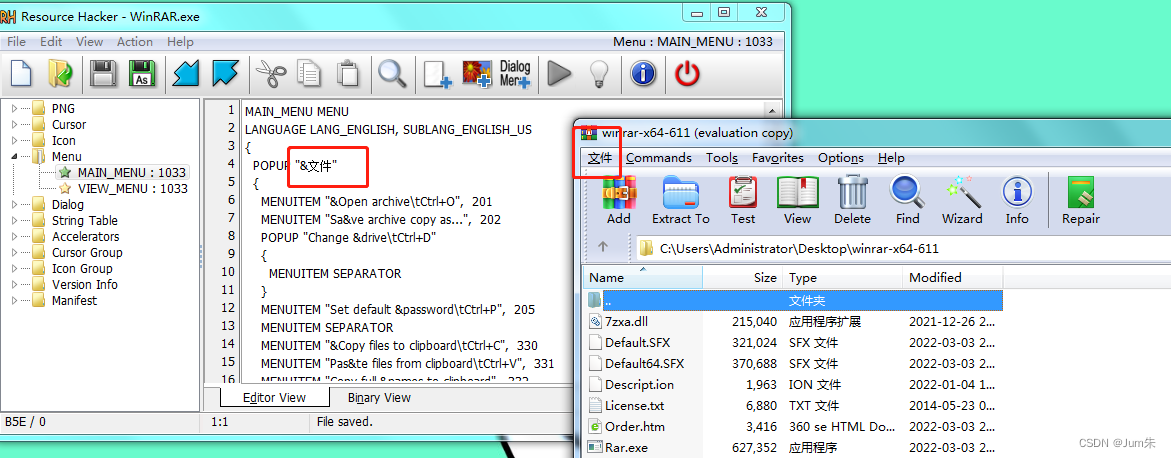Click the export resource down-right arrow icon
Image resolution: width=1171 pixels, height=458 pixels.
225,74
